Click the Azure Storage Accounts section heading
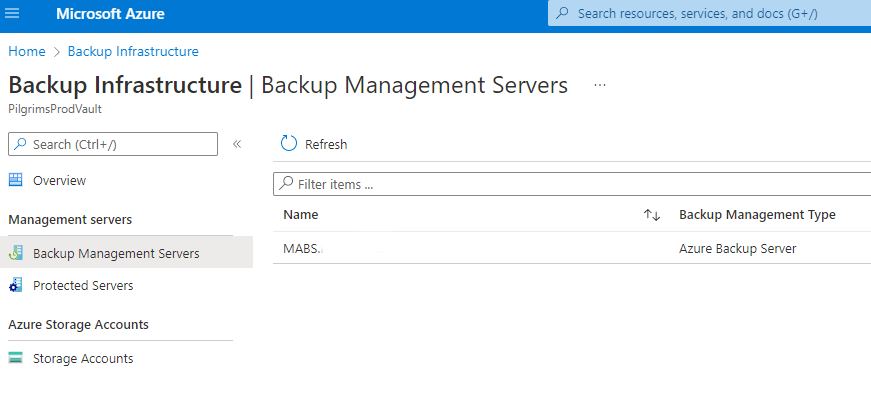871x418 pixels. pos(78,324)
